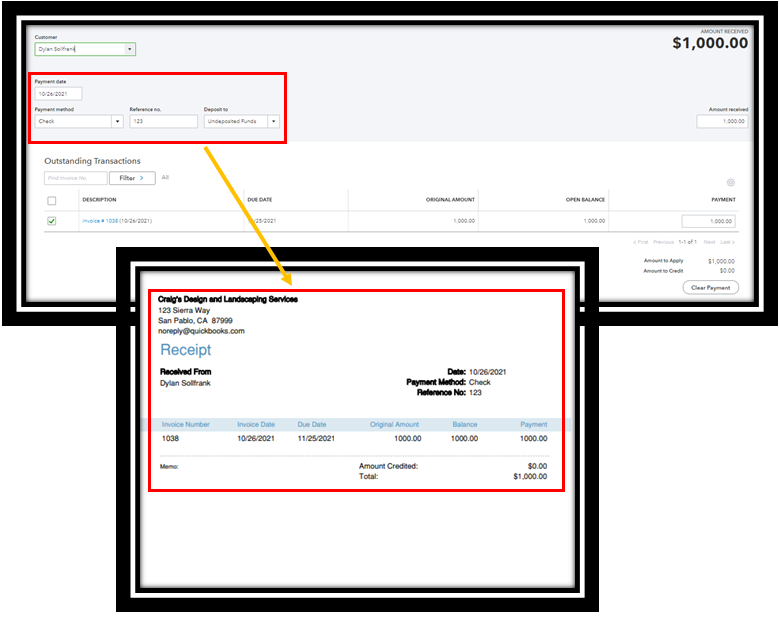Click noreply@quickbooks.com on receipt
Image resolution: width=779 pixels, height=621 pixels.
[x=201, y=331]
